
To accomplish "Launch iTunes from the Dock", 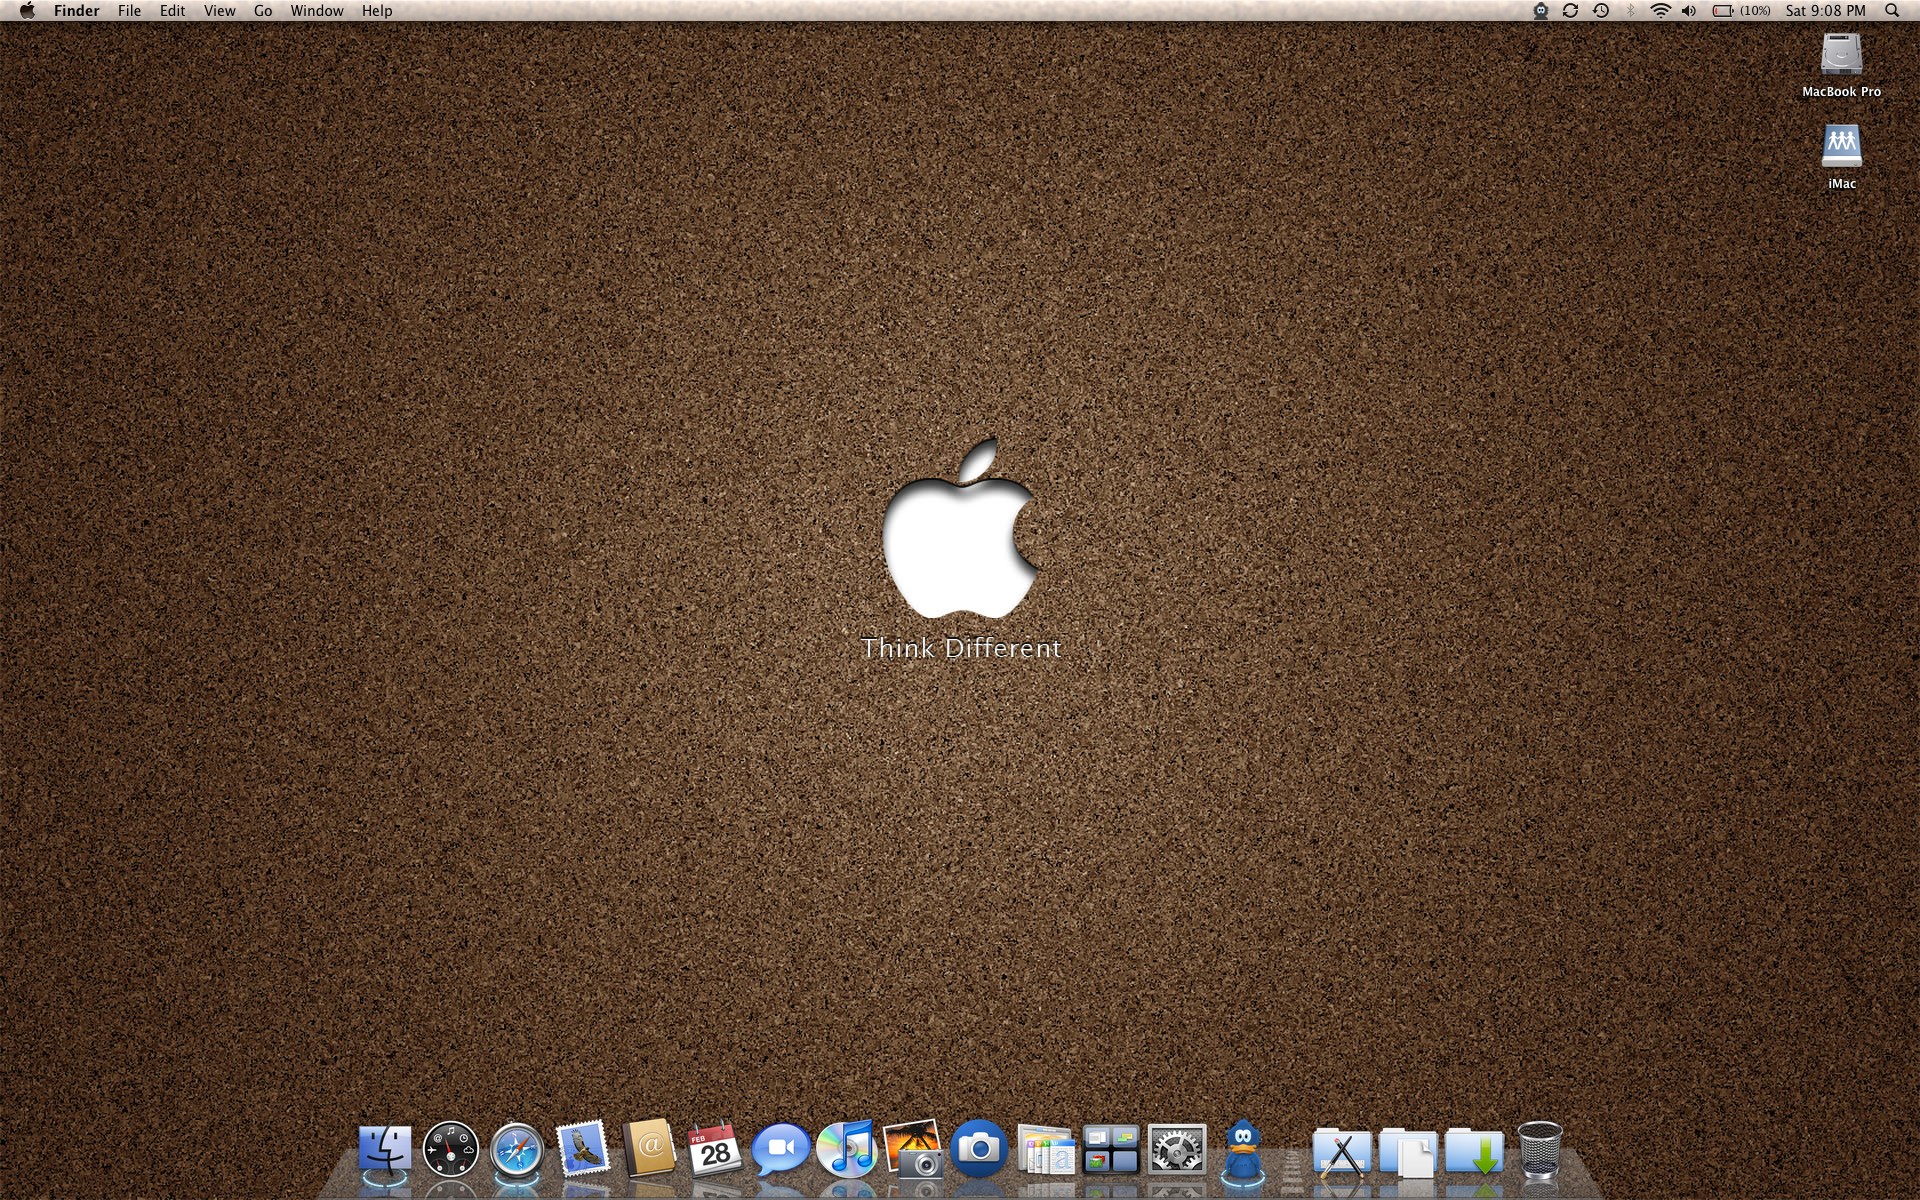I will (847, 1149).
